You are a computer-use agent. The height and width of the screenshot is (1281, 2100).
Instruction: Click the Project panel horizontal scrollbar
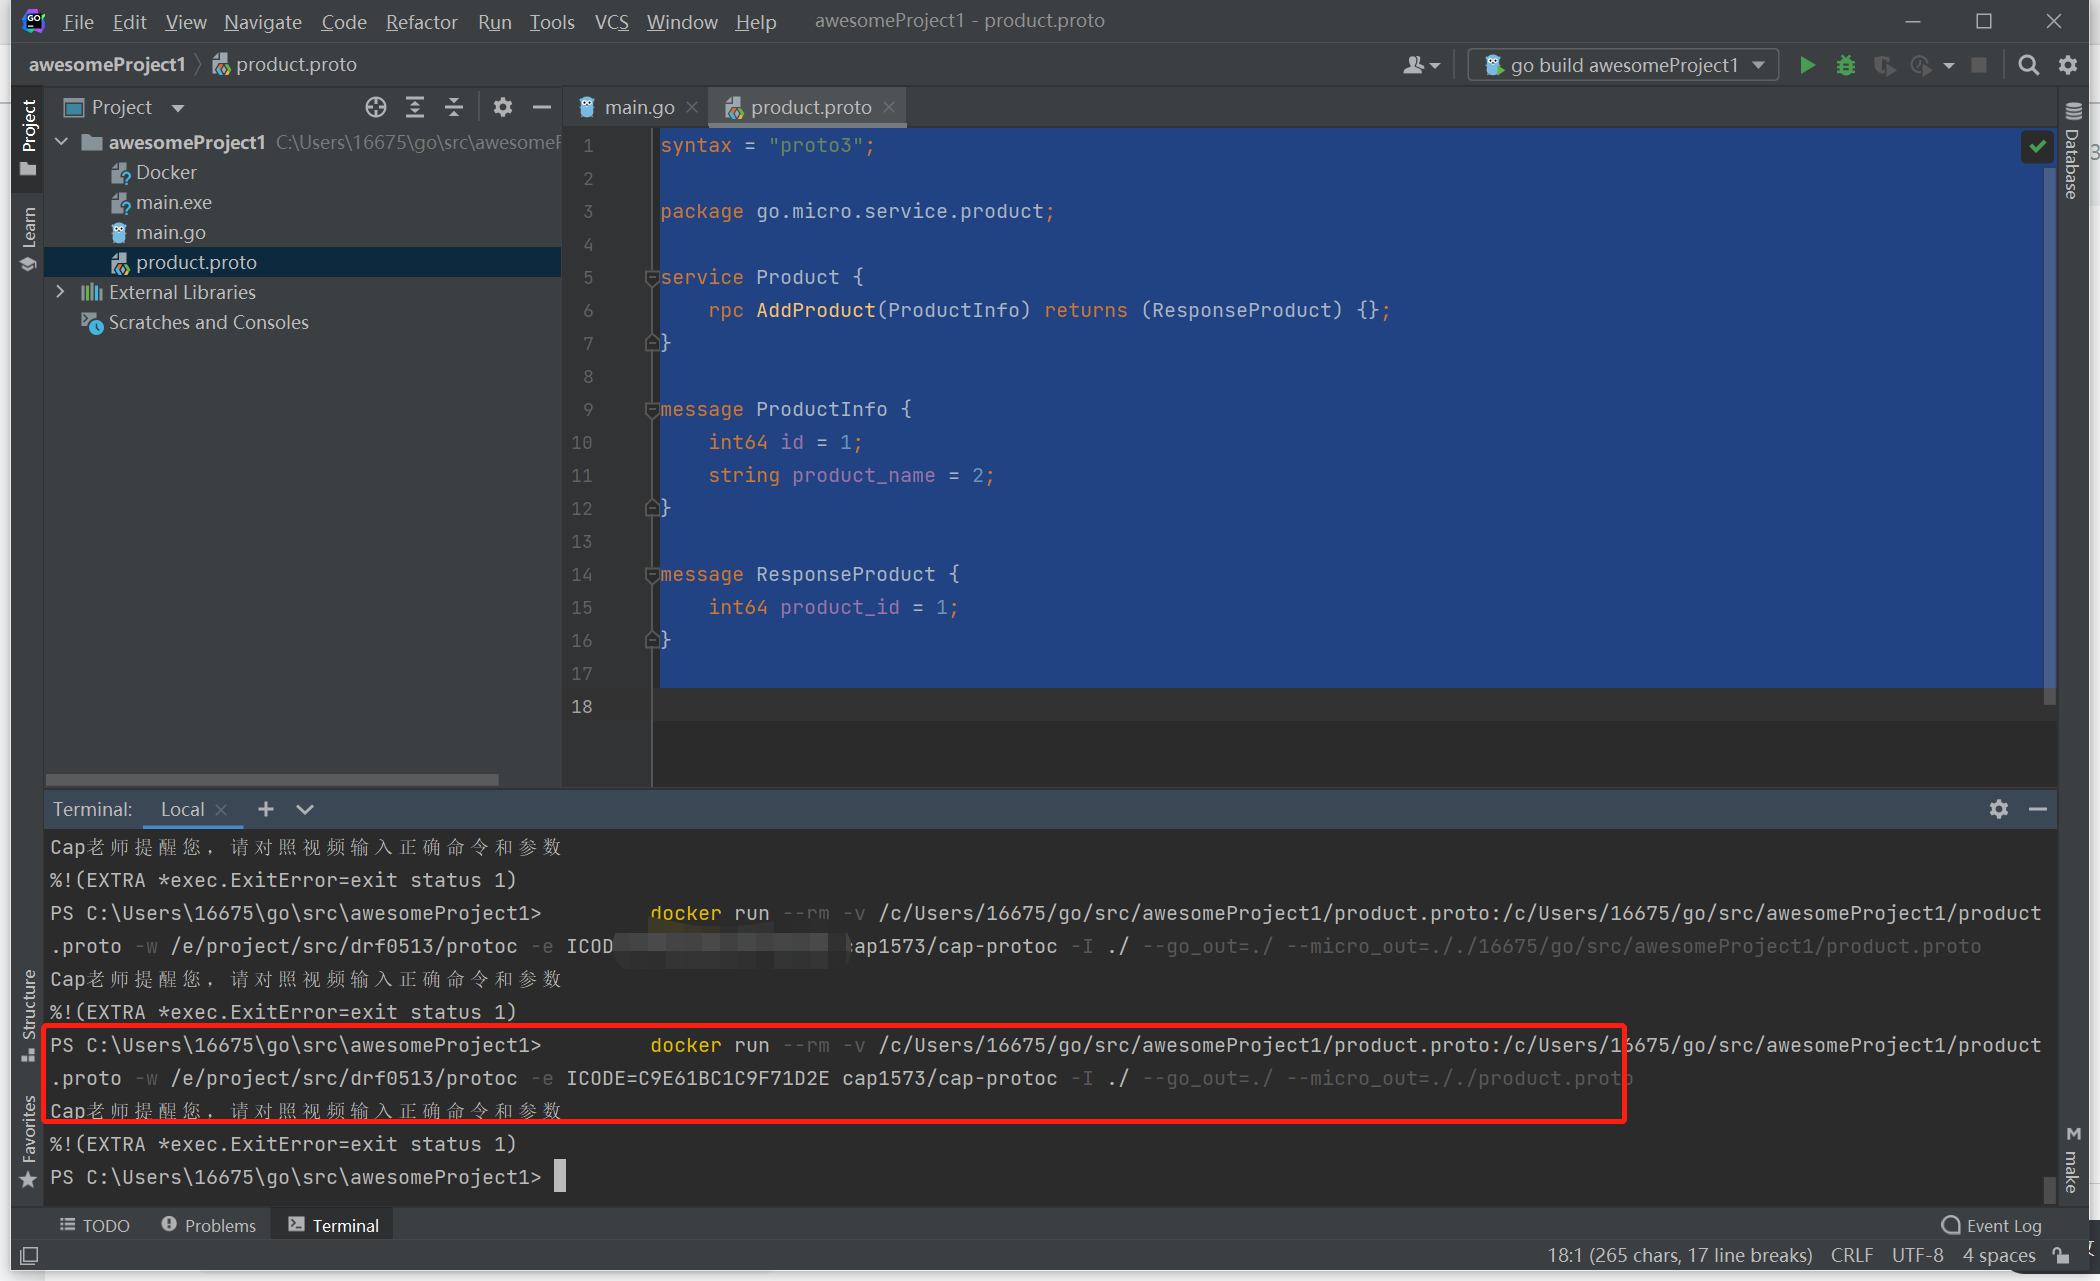coord(272,779)
